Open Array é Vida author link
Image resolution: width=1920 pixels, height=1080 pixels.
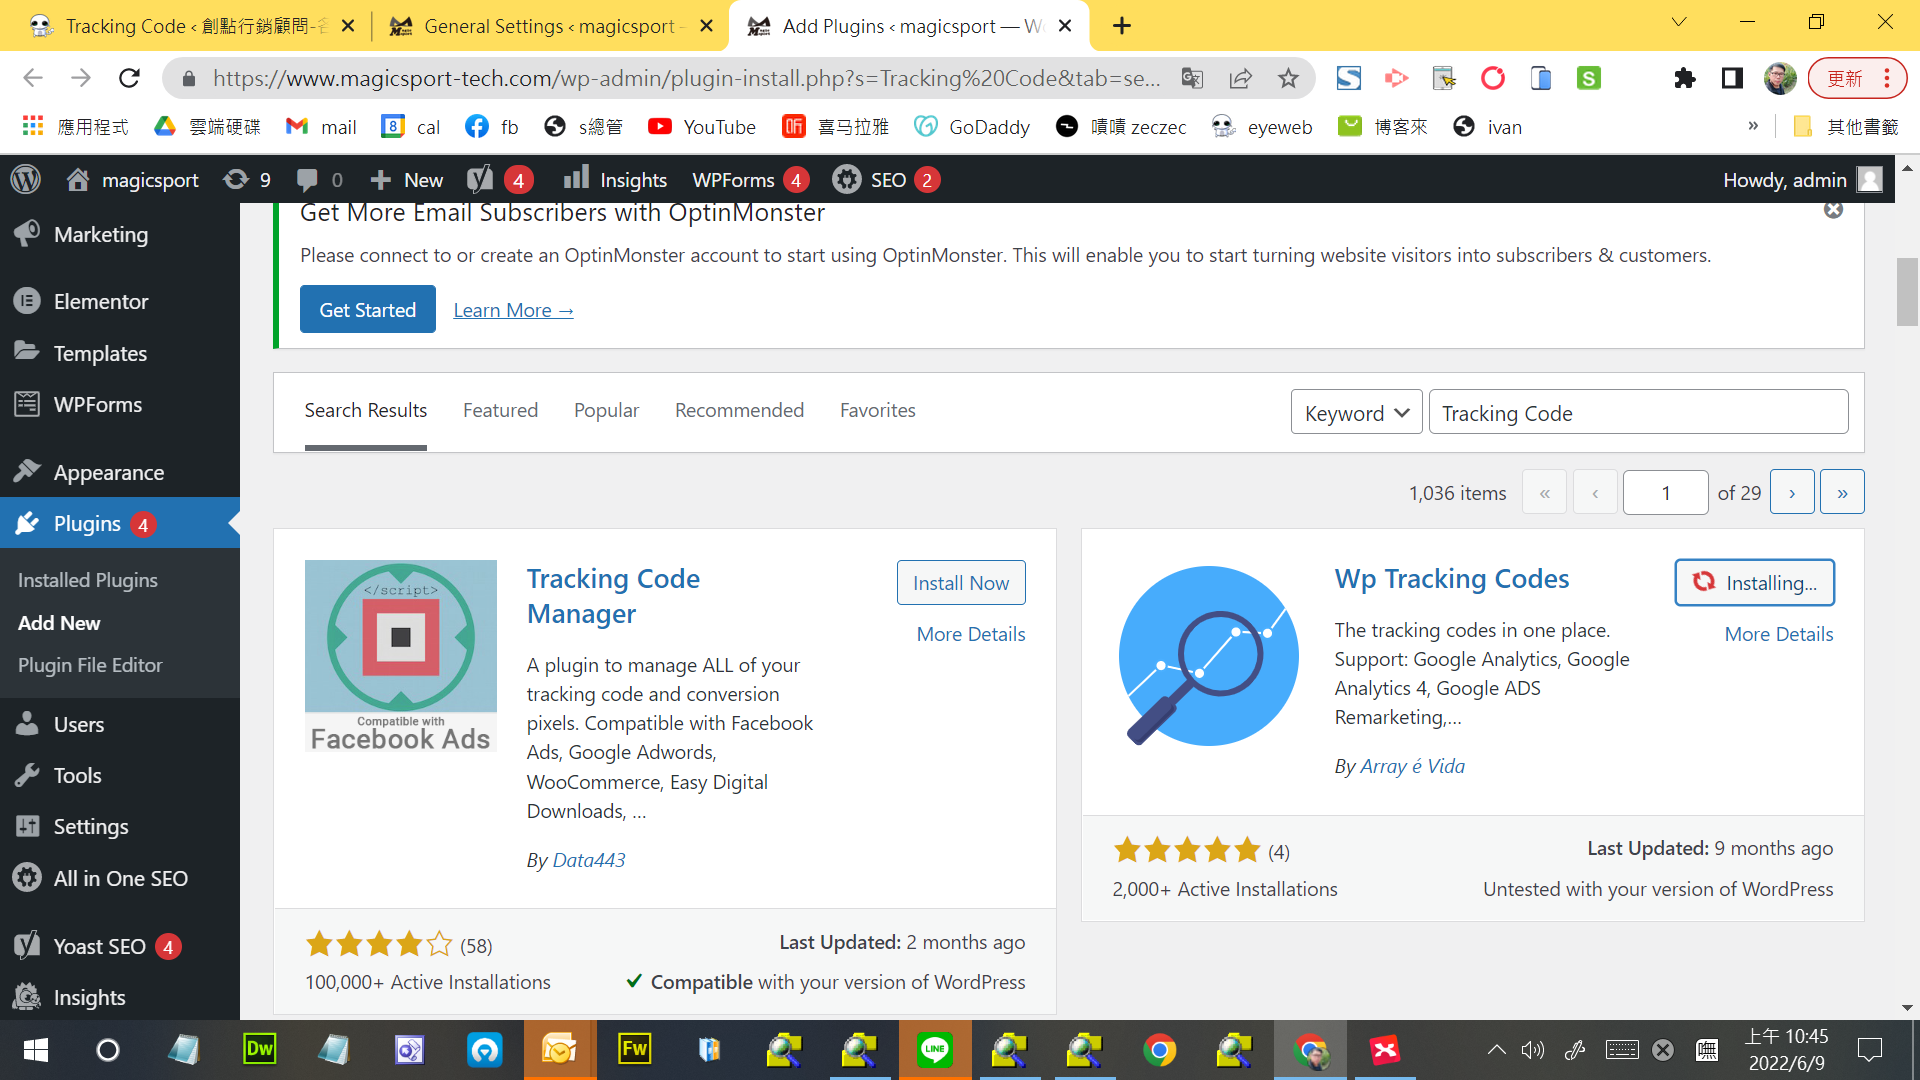click(x=1412, y=766)
